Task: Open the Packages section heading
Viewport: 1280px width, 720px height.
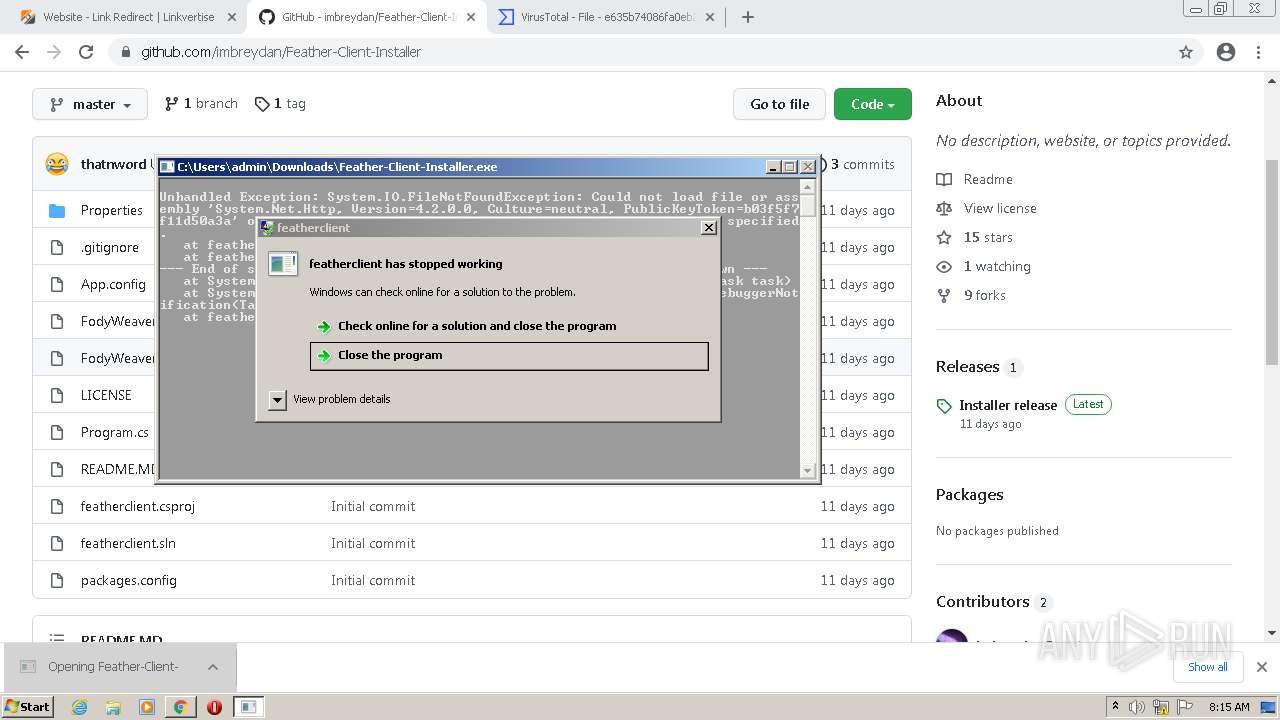Action: pos(969,495)
